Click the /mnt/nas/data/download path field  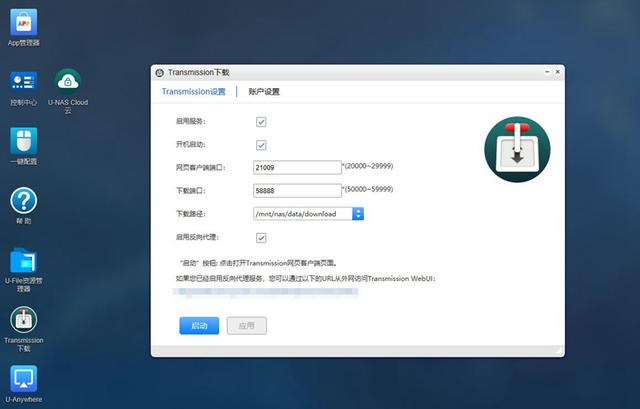(302, 214)
